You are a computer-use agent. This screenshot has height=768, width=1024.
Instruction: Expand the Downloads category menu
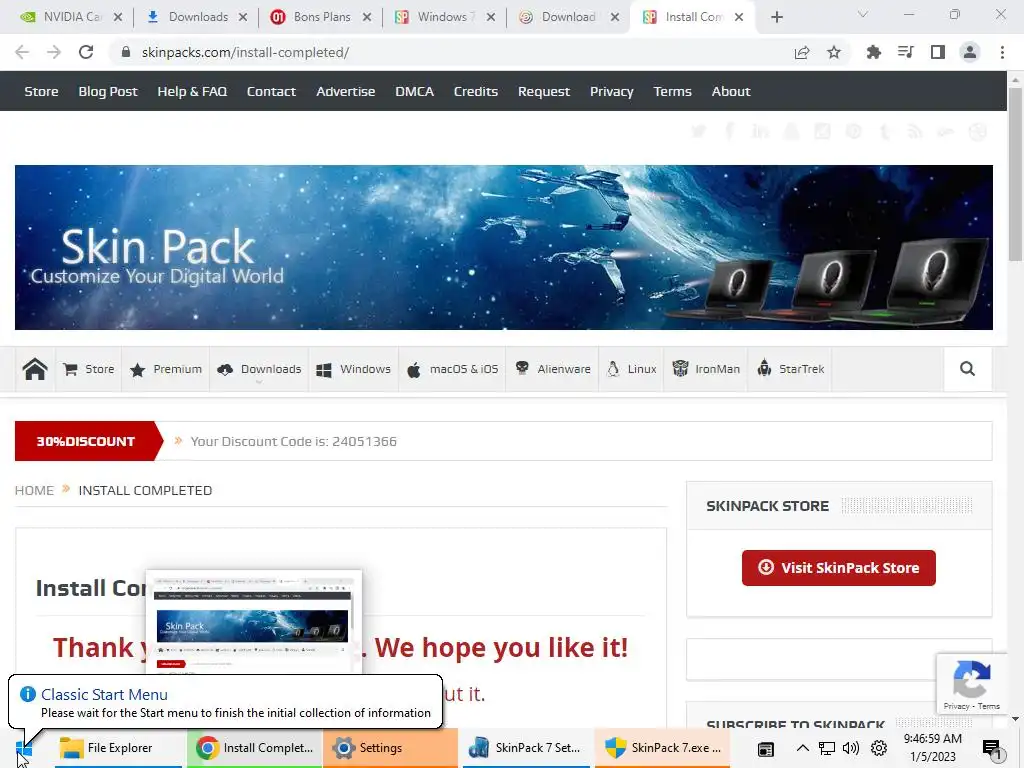click(x=259, y=369)
